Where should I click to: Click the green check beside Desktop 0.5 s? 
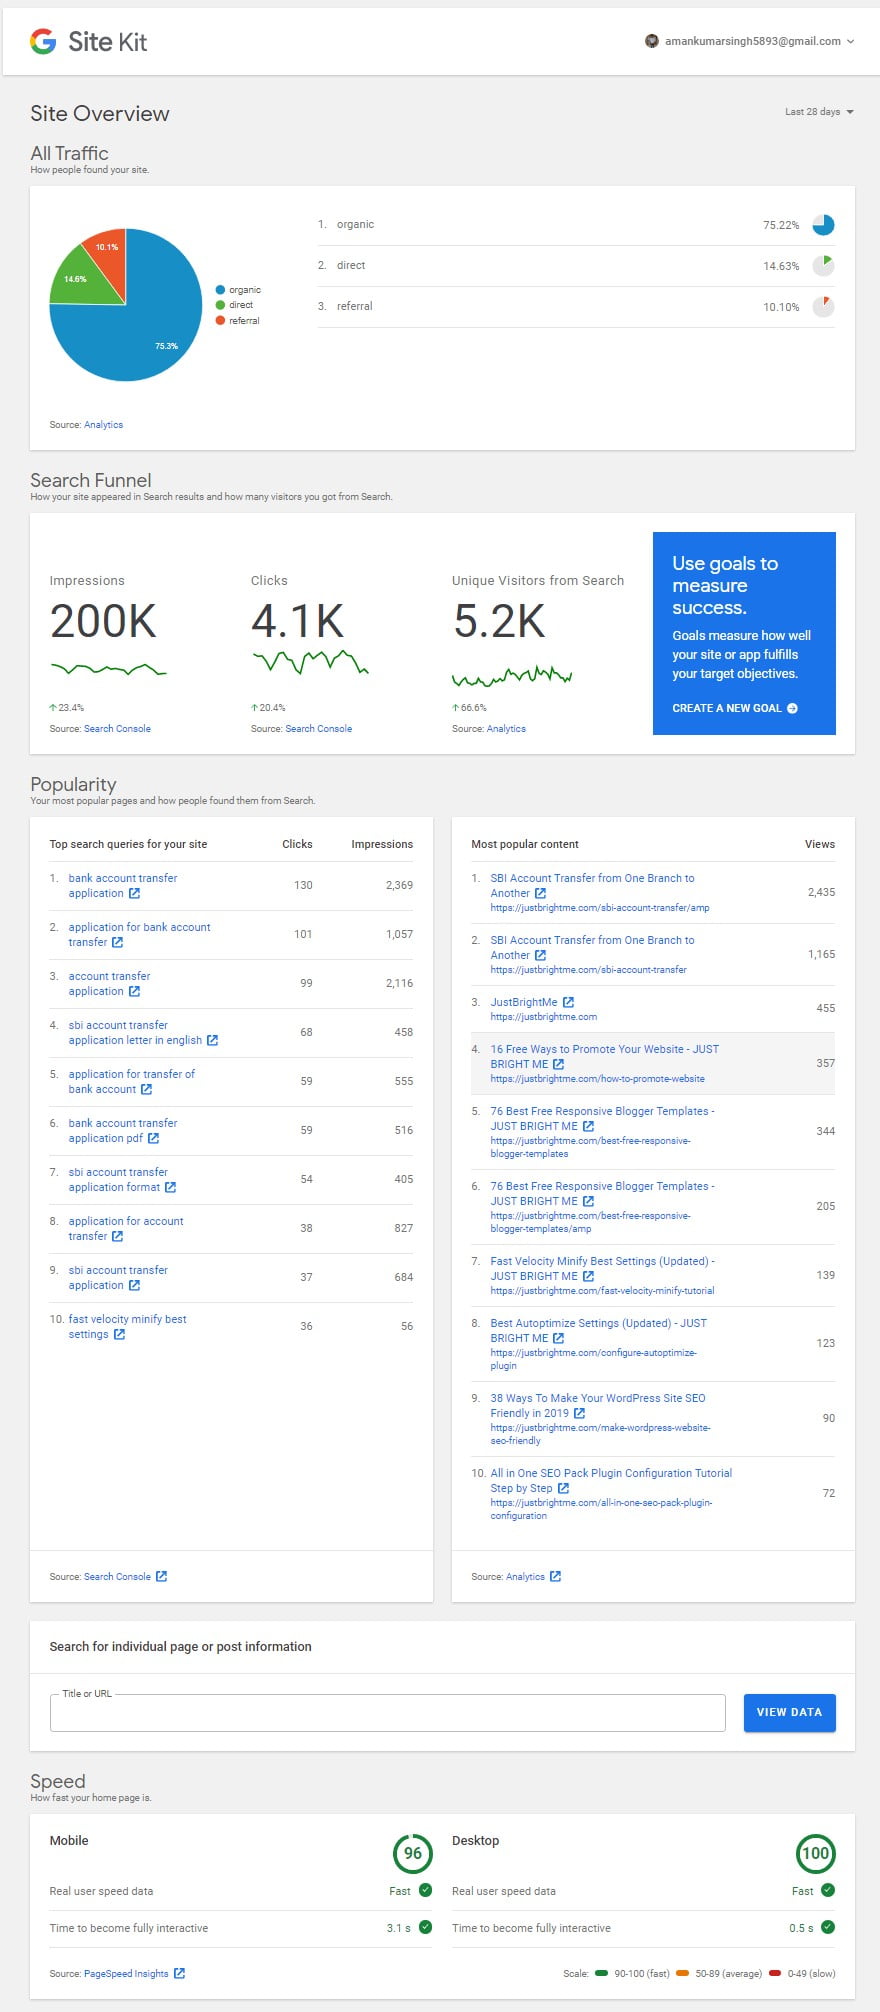point(827,1927)
